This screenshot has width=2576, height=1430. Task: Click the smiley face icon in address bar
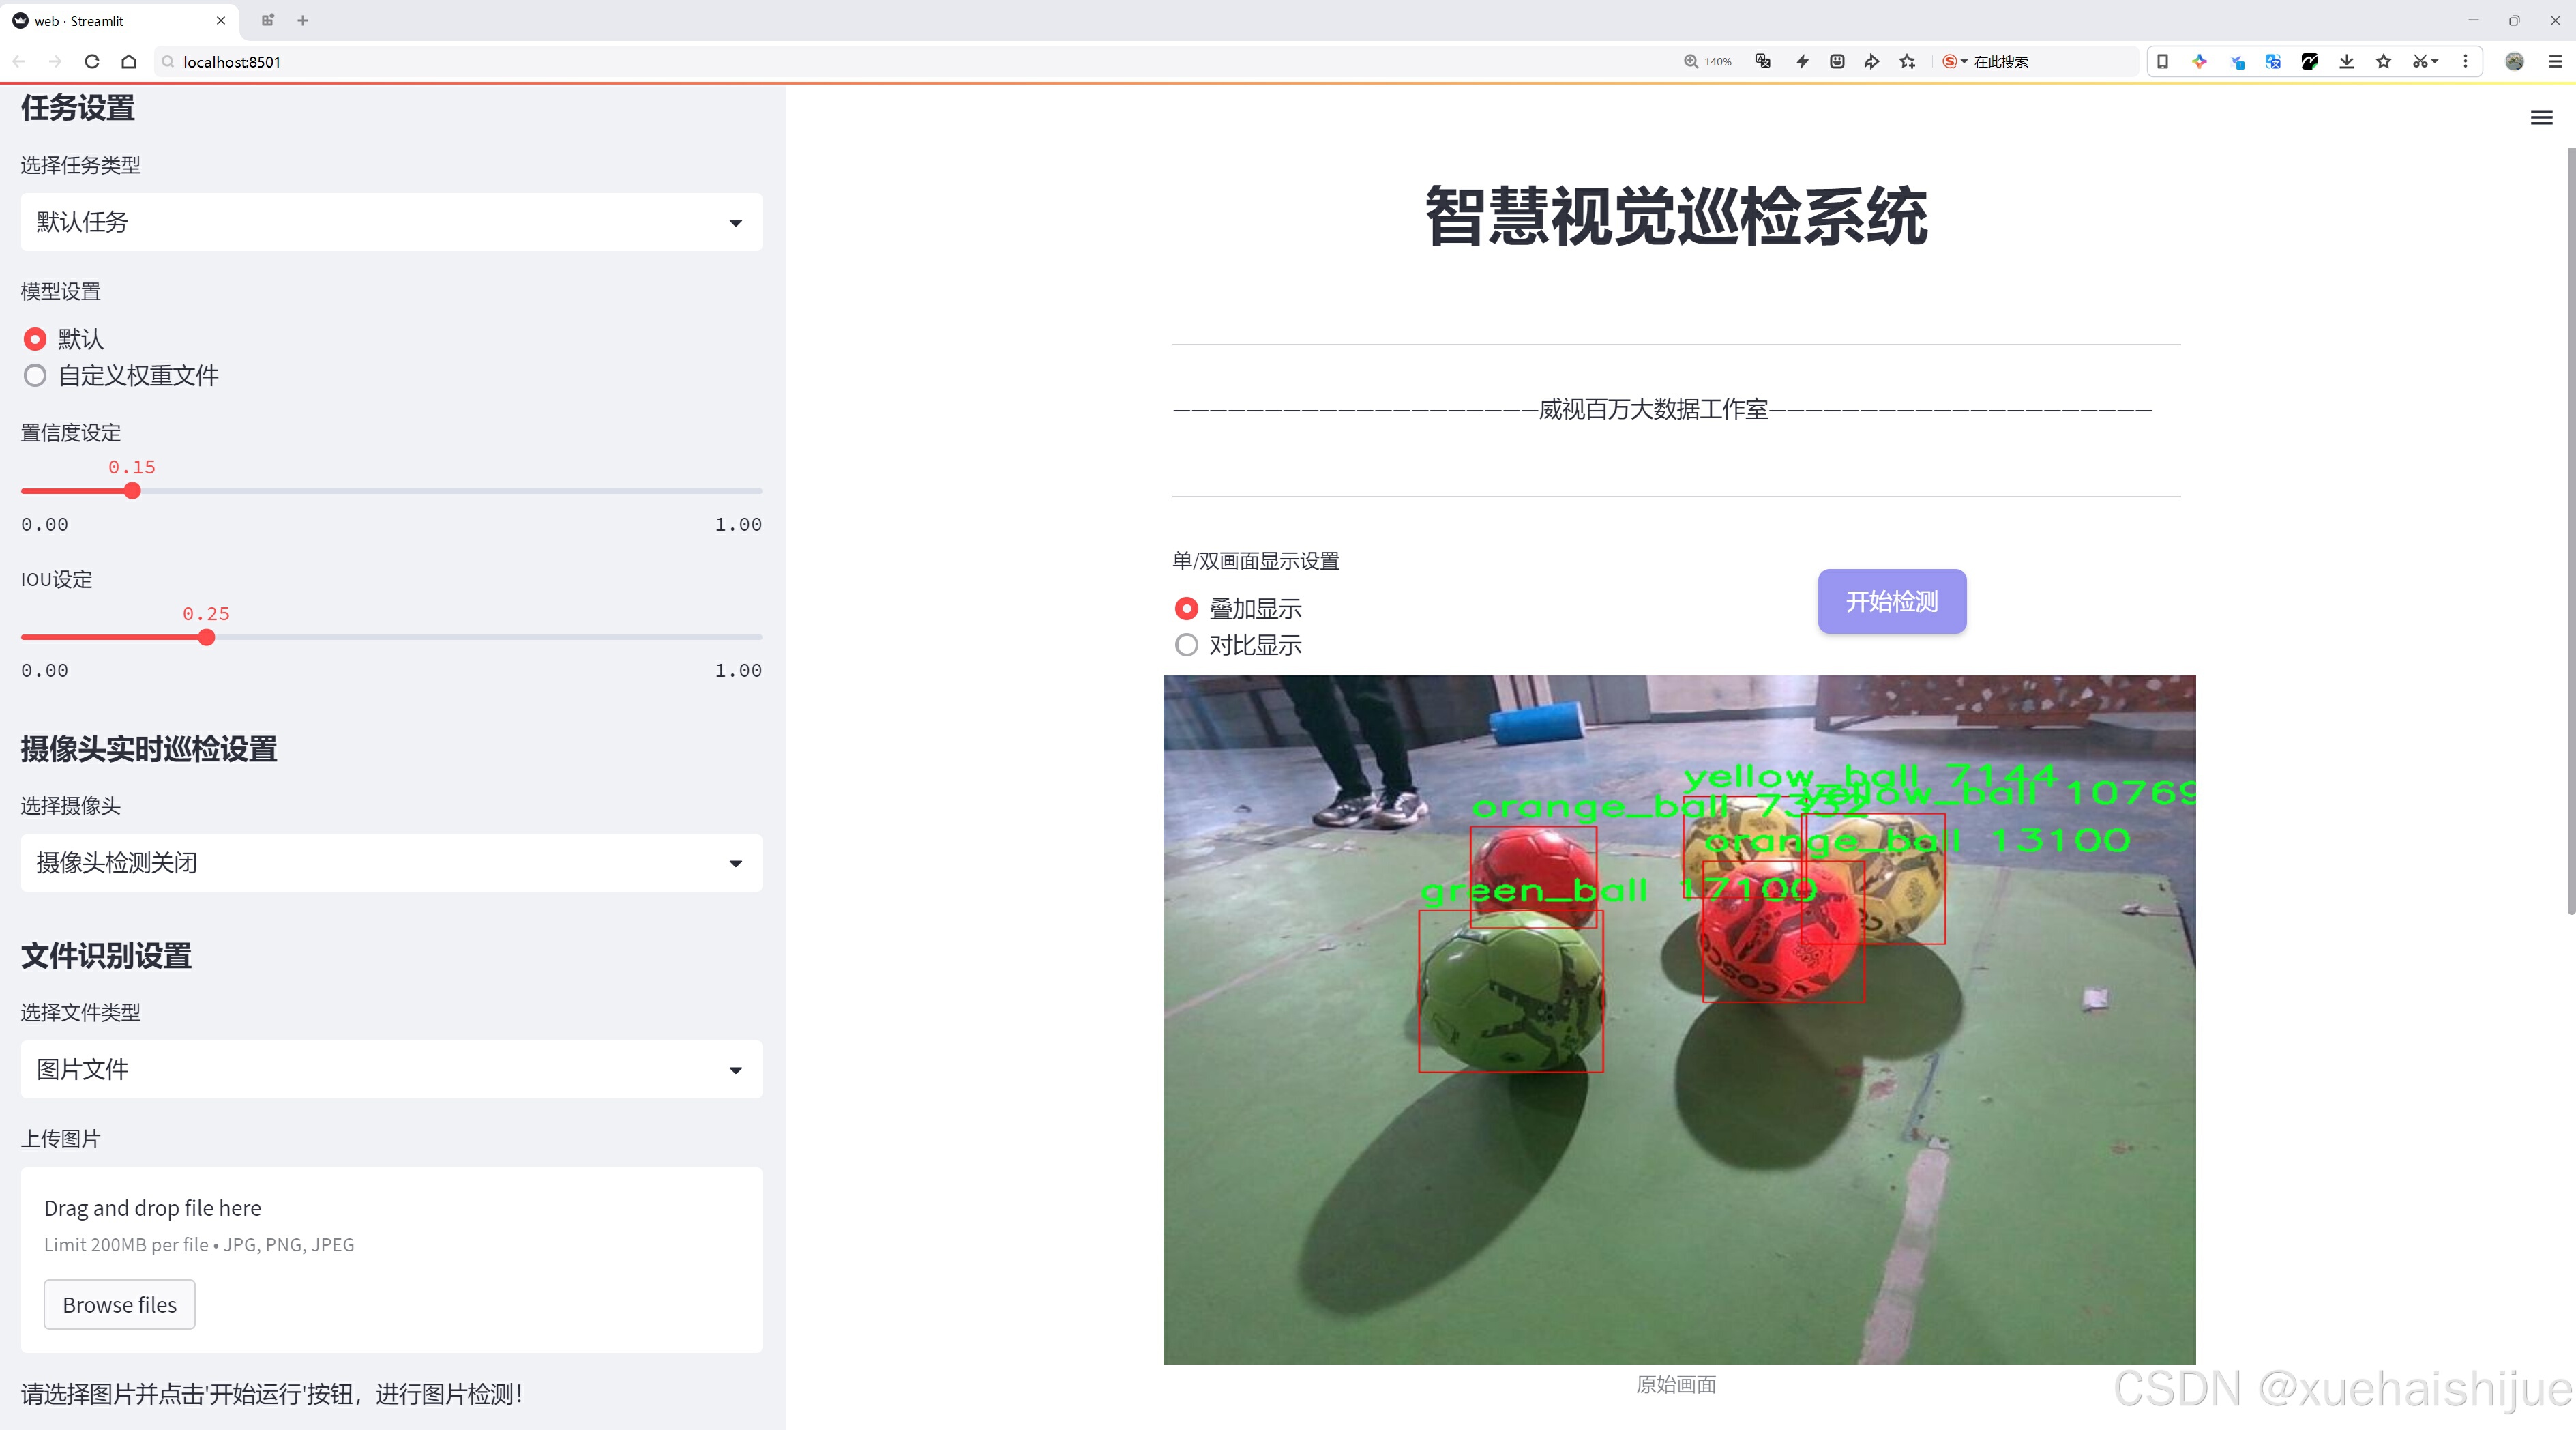(x=1837, y=61)
